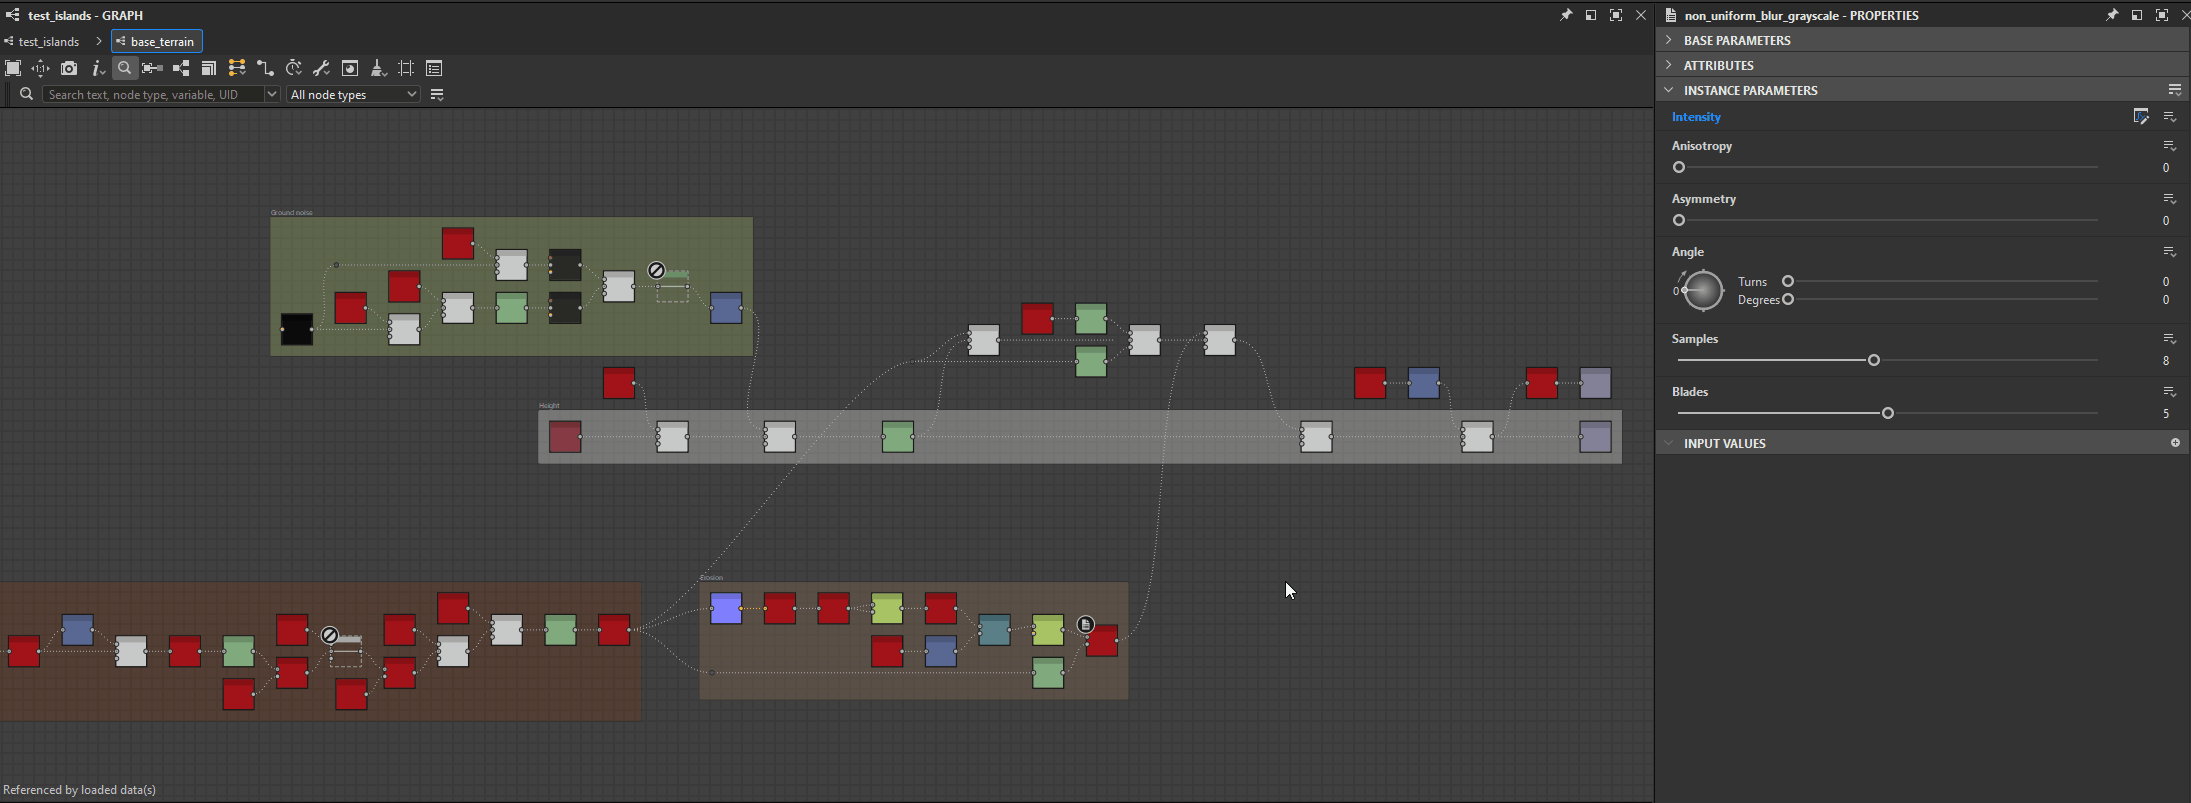Click the output preview window icon
The image size is (2191, 803).
(350, 68)
